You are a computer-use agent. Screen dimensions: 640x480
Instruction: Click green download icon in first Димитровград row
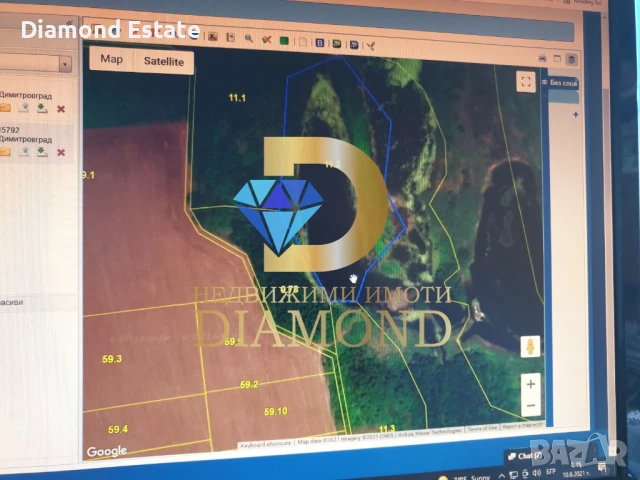point(42,108)
